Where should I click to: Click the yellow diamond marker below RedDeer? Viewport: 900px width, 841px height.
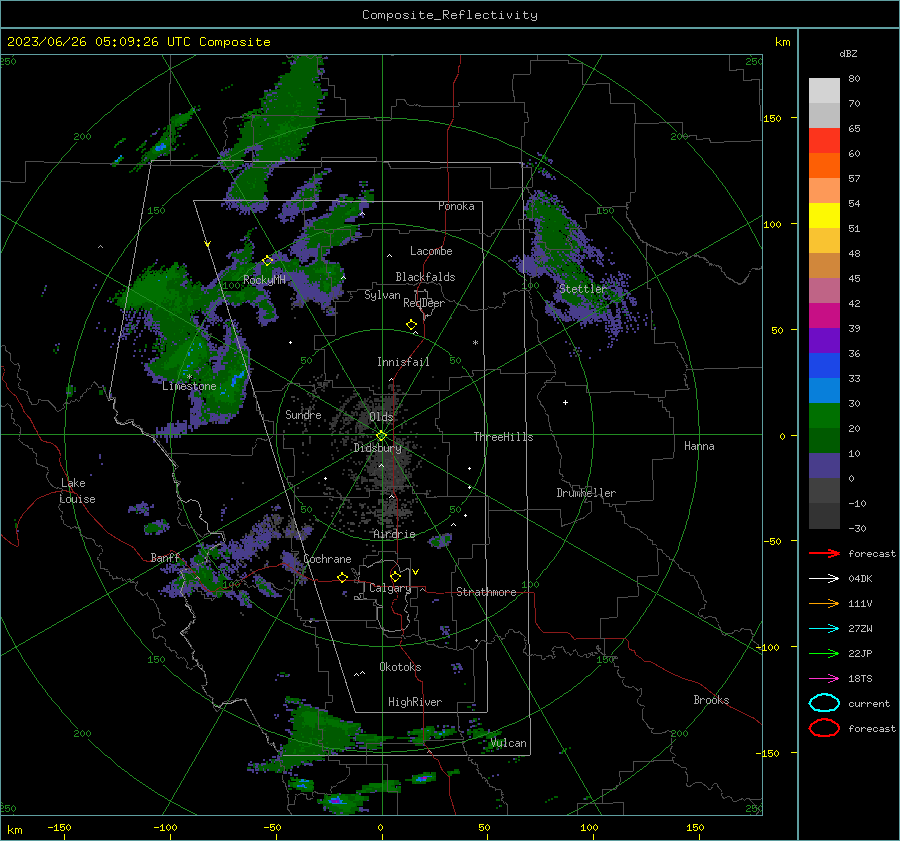(x=411, y=324)
